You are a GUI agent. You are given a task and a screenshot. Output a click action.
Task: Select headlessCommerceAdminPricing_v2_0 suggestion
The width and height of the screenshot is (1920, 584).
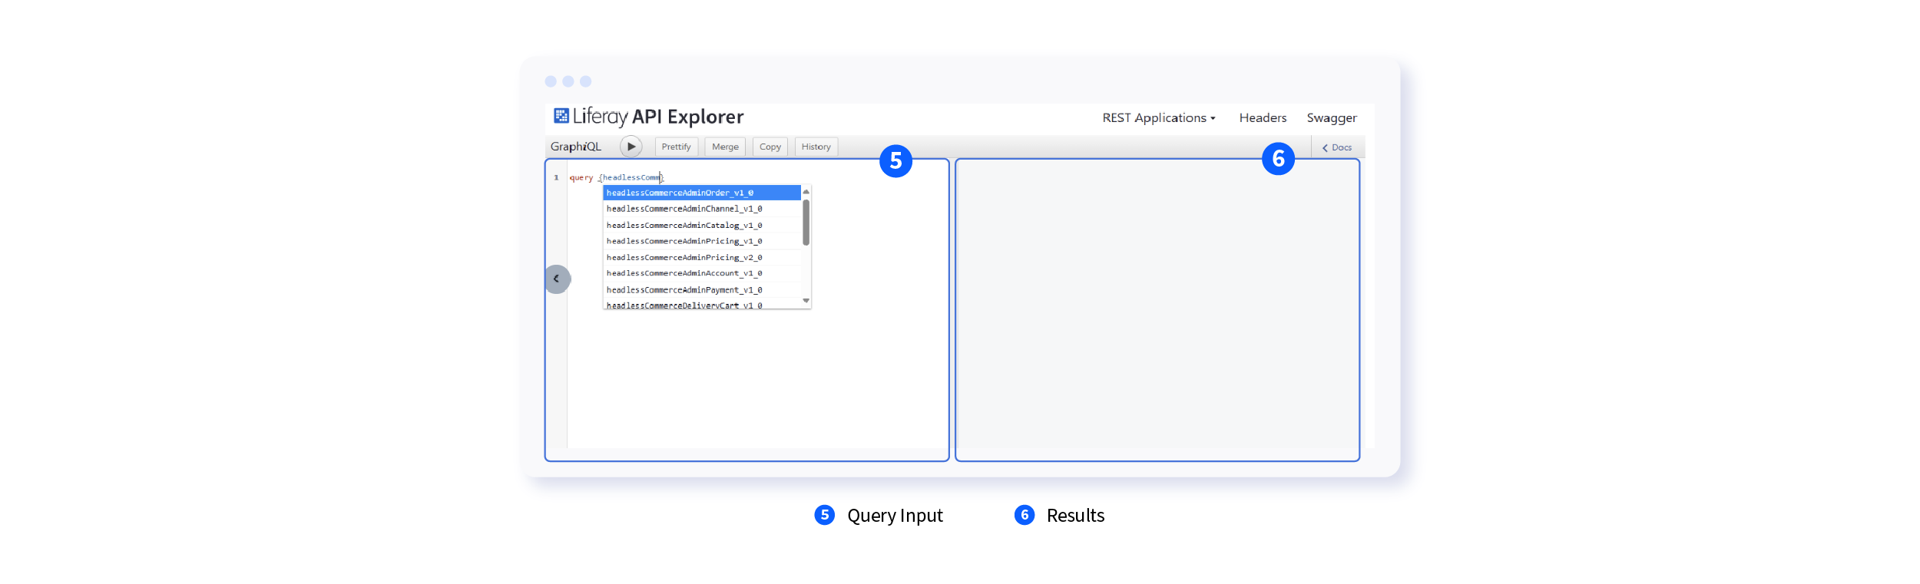(702, 257)
